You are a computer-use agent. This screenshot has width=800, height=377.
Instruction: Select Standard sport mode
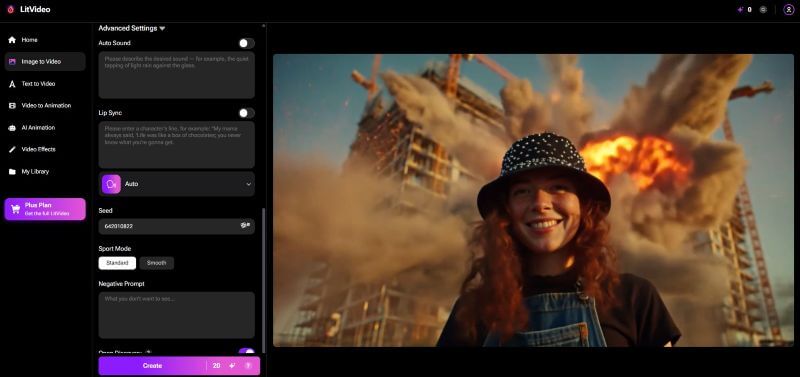[117, 263]
